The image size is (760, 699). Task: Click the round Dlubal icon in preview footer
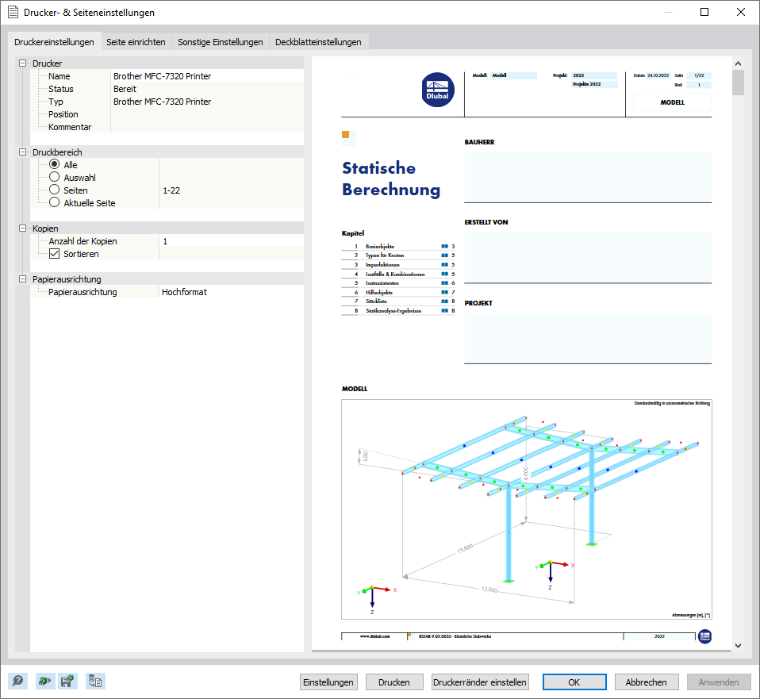705,636
